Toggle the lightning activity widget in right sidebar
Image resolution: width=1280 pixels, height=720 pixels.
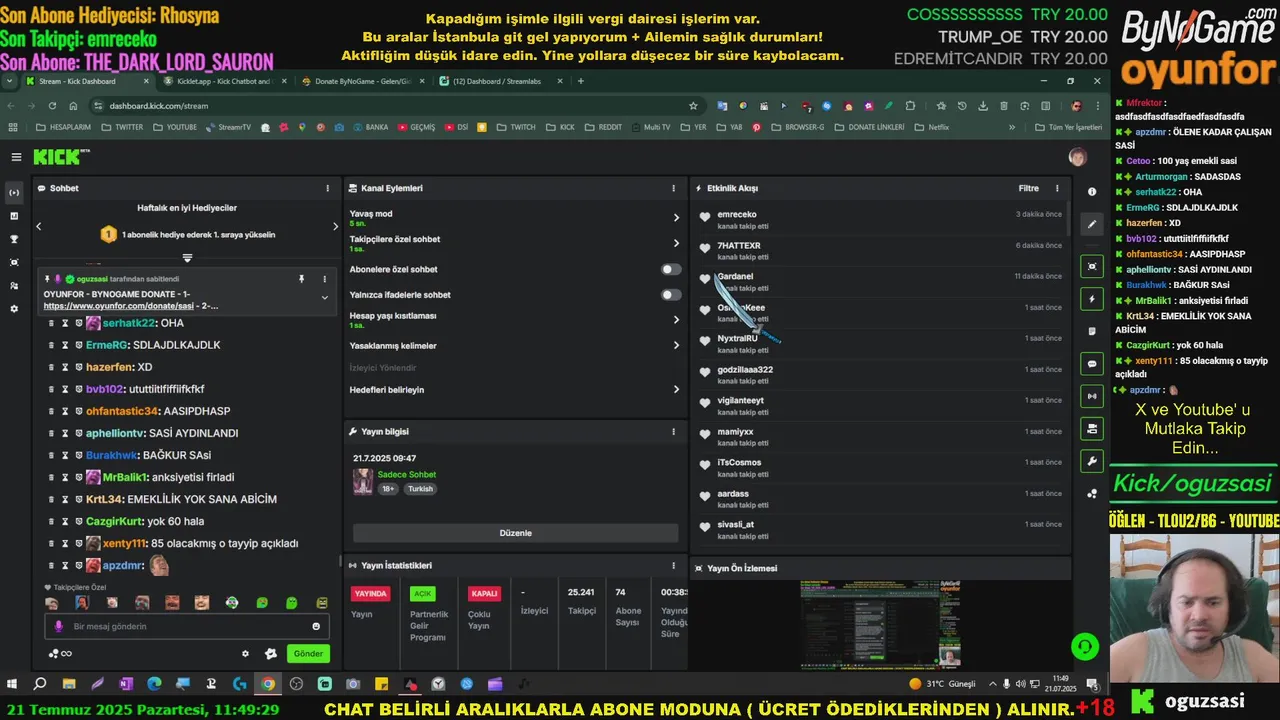click(1092, 298)
